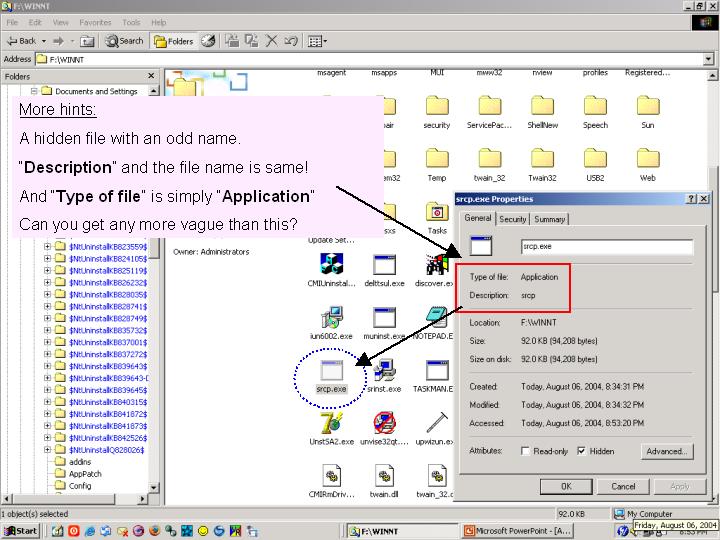
Task: Click OK in srcp.exe Properties
Action: coord(566,486)
